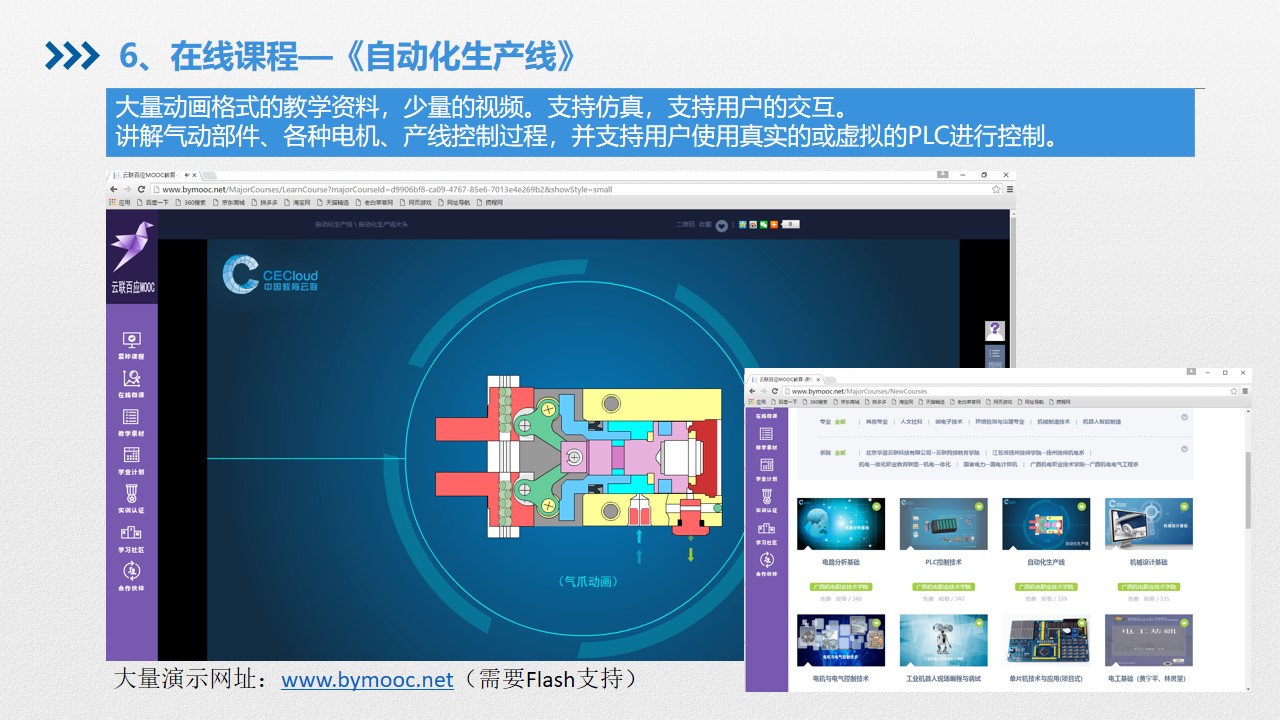
Task: Open the www.bymooc.net hyperlink on the slide
Action: [367, 680]
